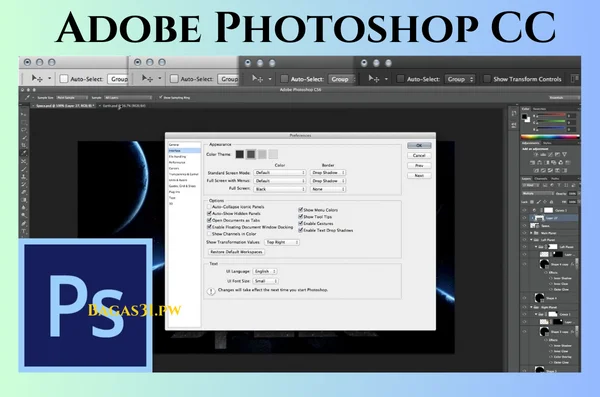600x397 pixels.
Task: Select the Move tool in left toolbox
Action: 23,114
